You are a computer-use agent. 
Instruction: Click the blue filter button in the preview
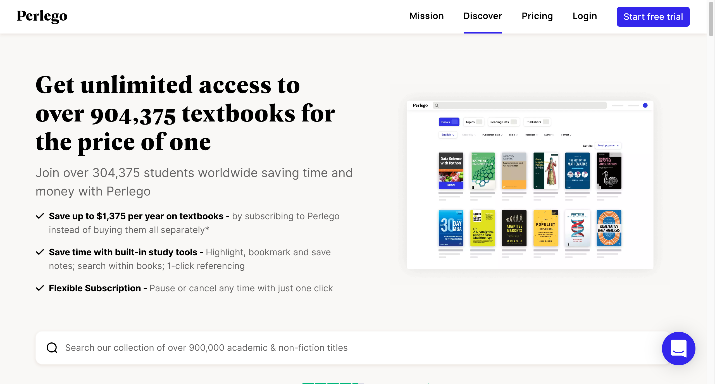click(449, 122)
